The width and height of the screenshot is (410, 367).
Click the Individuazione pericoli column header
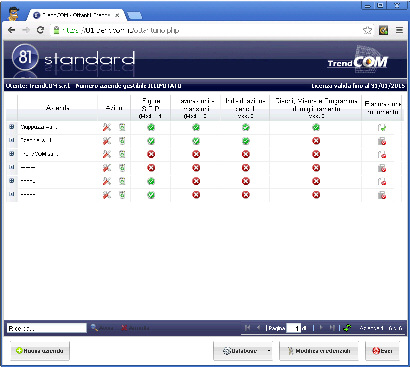click(245, 108)
